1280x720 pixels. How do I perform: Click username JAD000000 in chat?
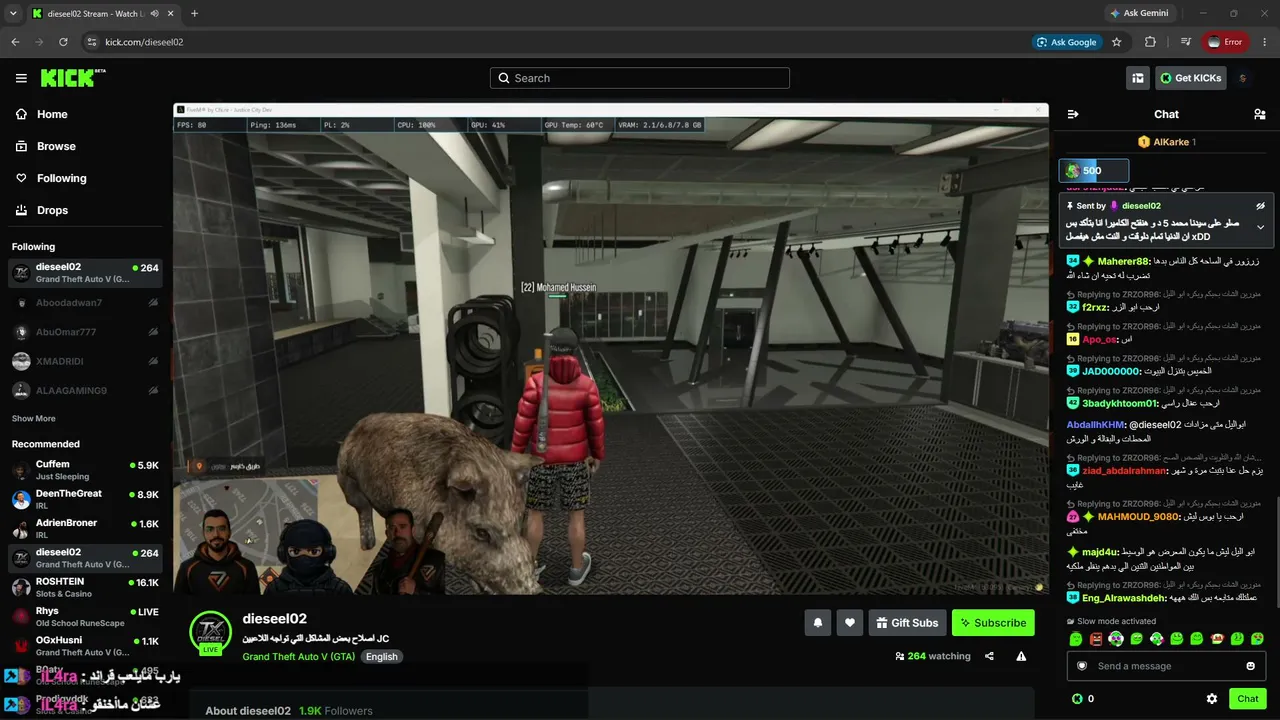1112,371
